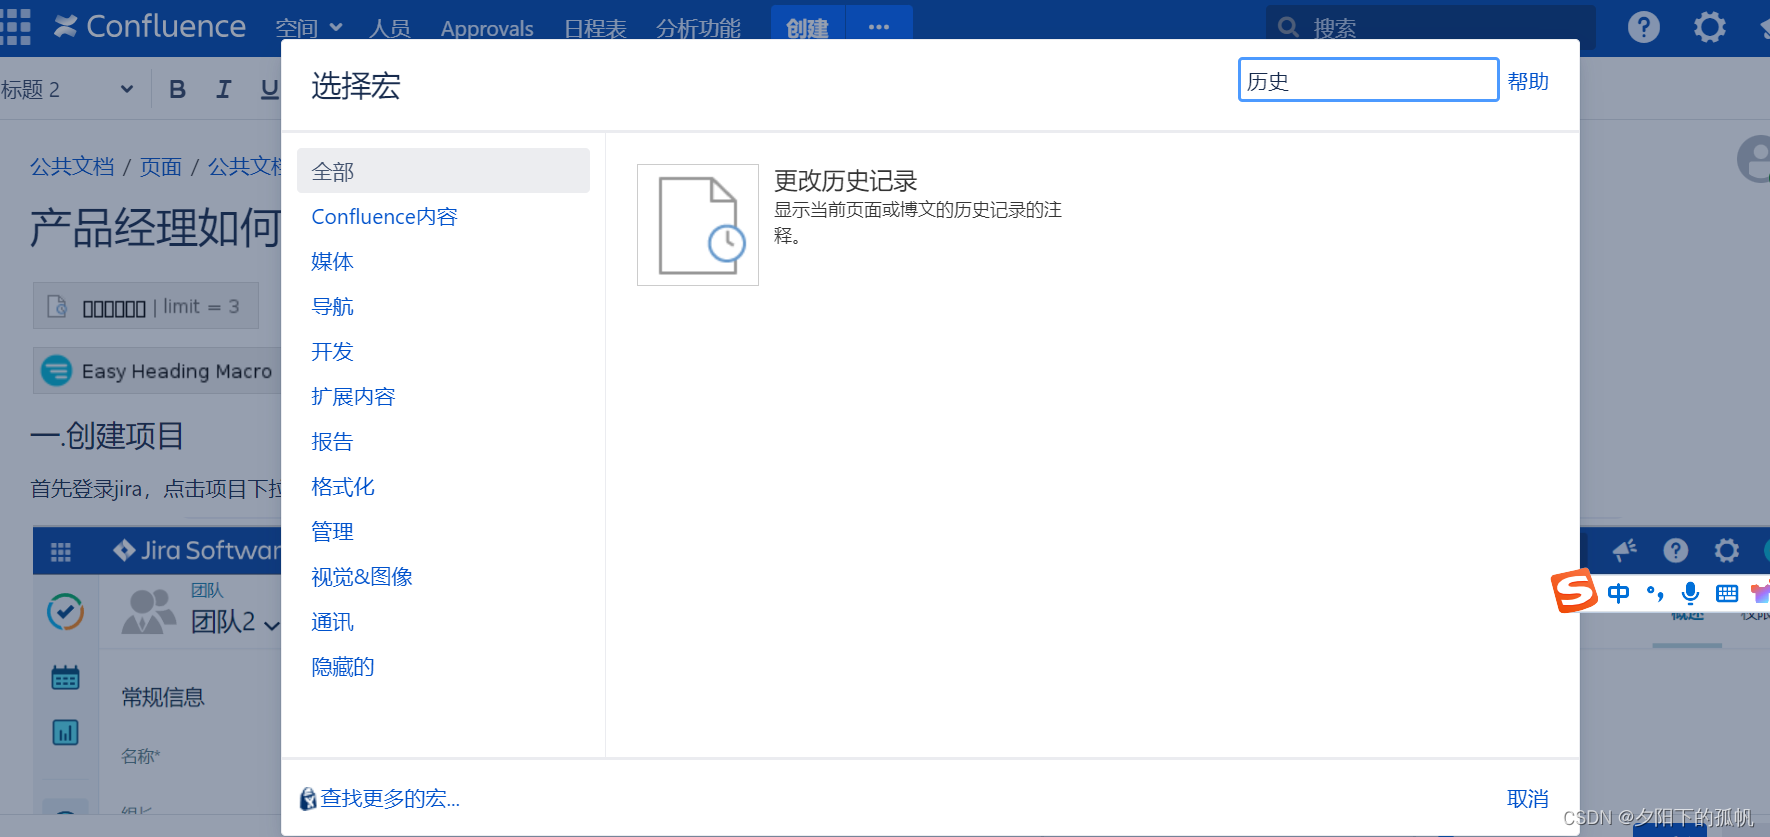Toggle bold formatting in editor toolbar
The image size is (1770, 837).
178,89
